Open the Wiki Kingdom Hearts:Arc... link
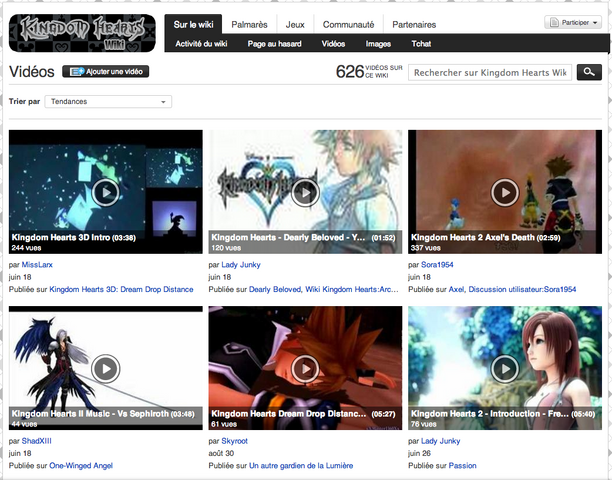This screenshot has width=612, height=480. point(352,289)
